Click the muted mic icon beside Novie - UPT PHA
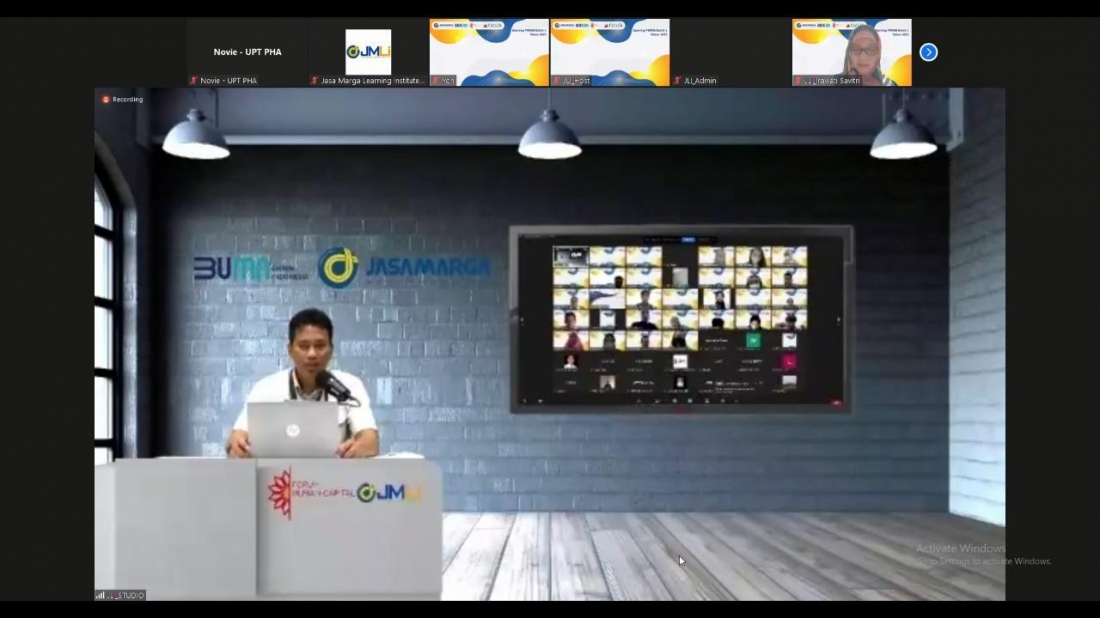The height and width of the screenshot is (618, 1100). click(x=194, y=81)
